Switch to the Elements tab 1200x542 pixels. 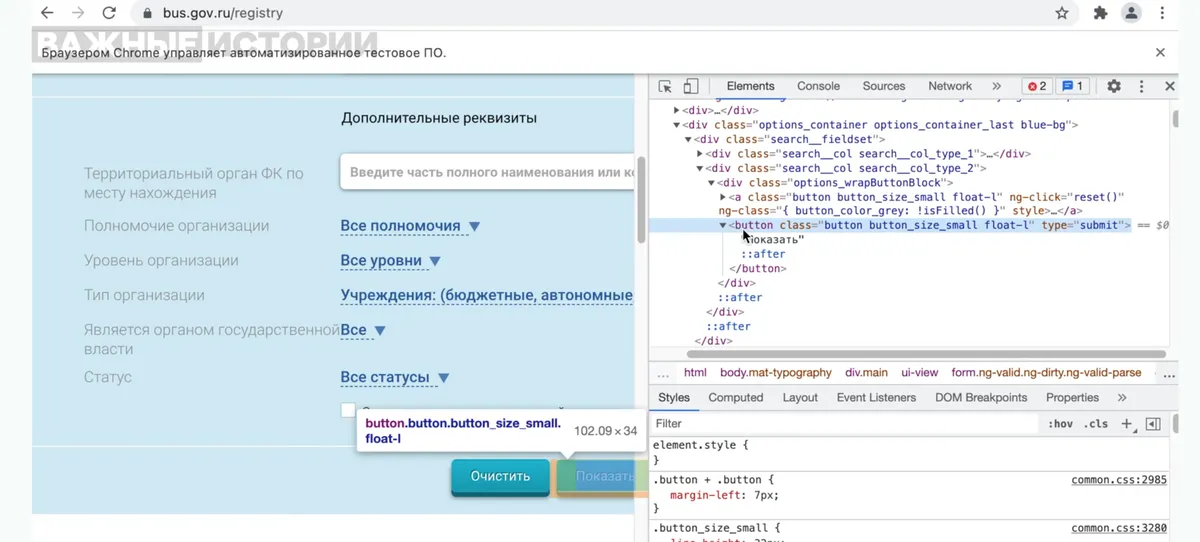[x=750, y=86]
